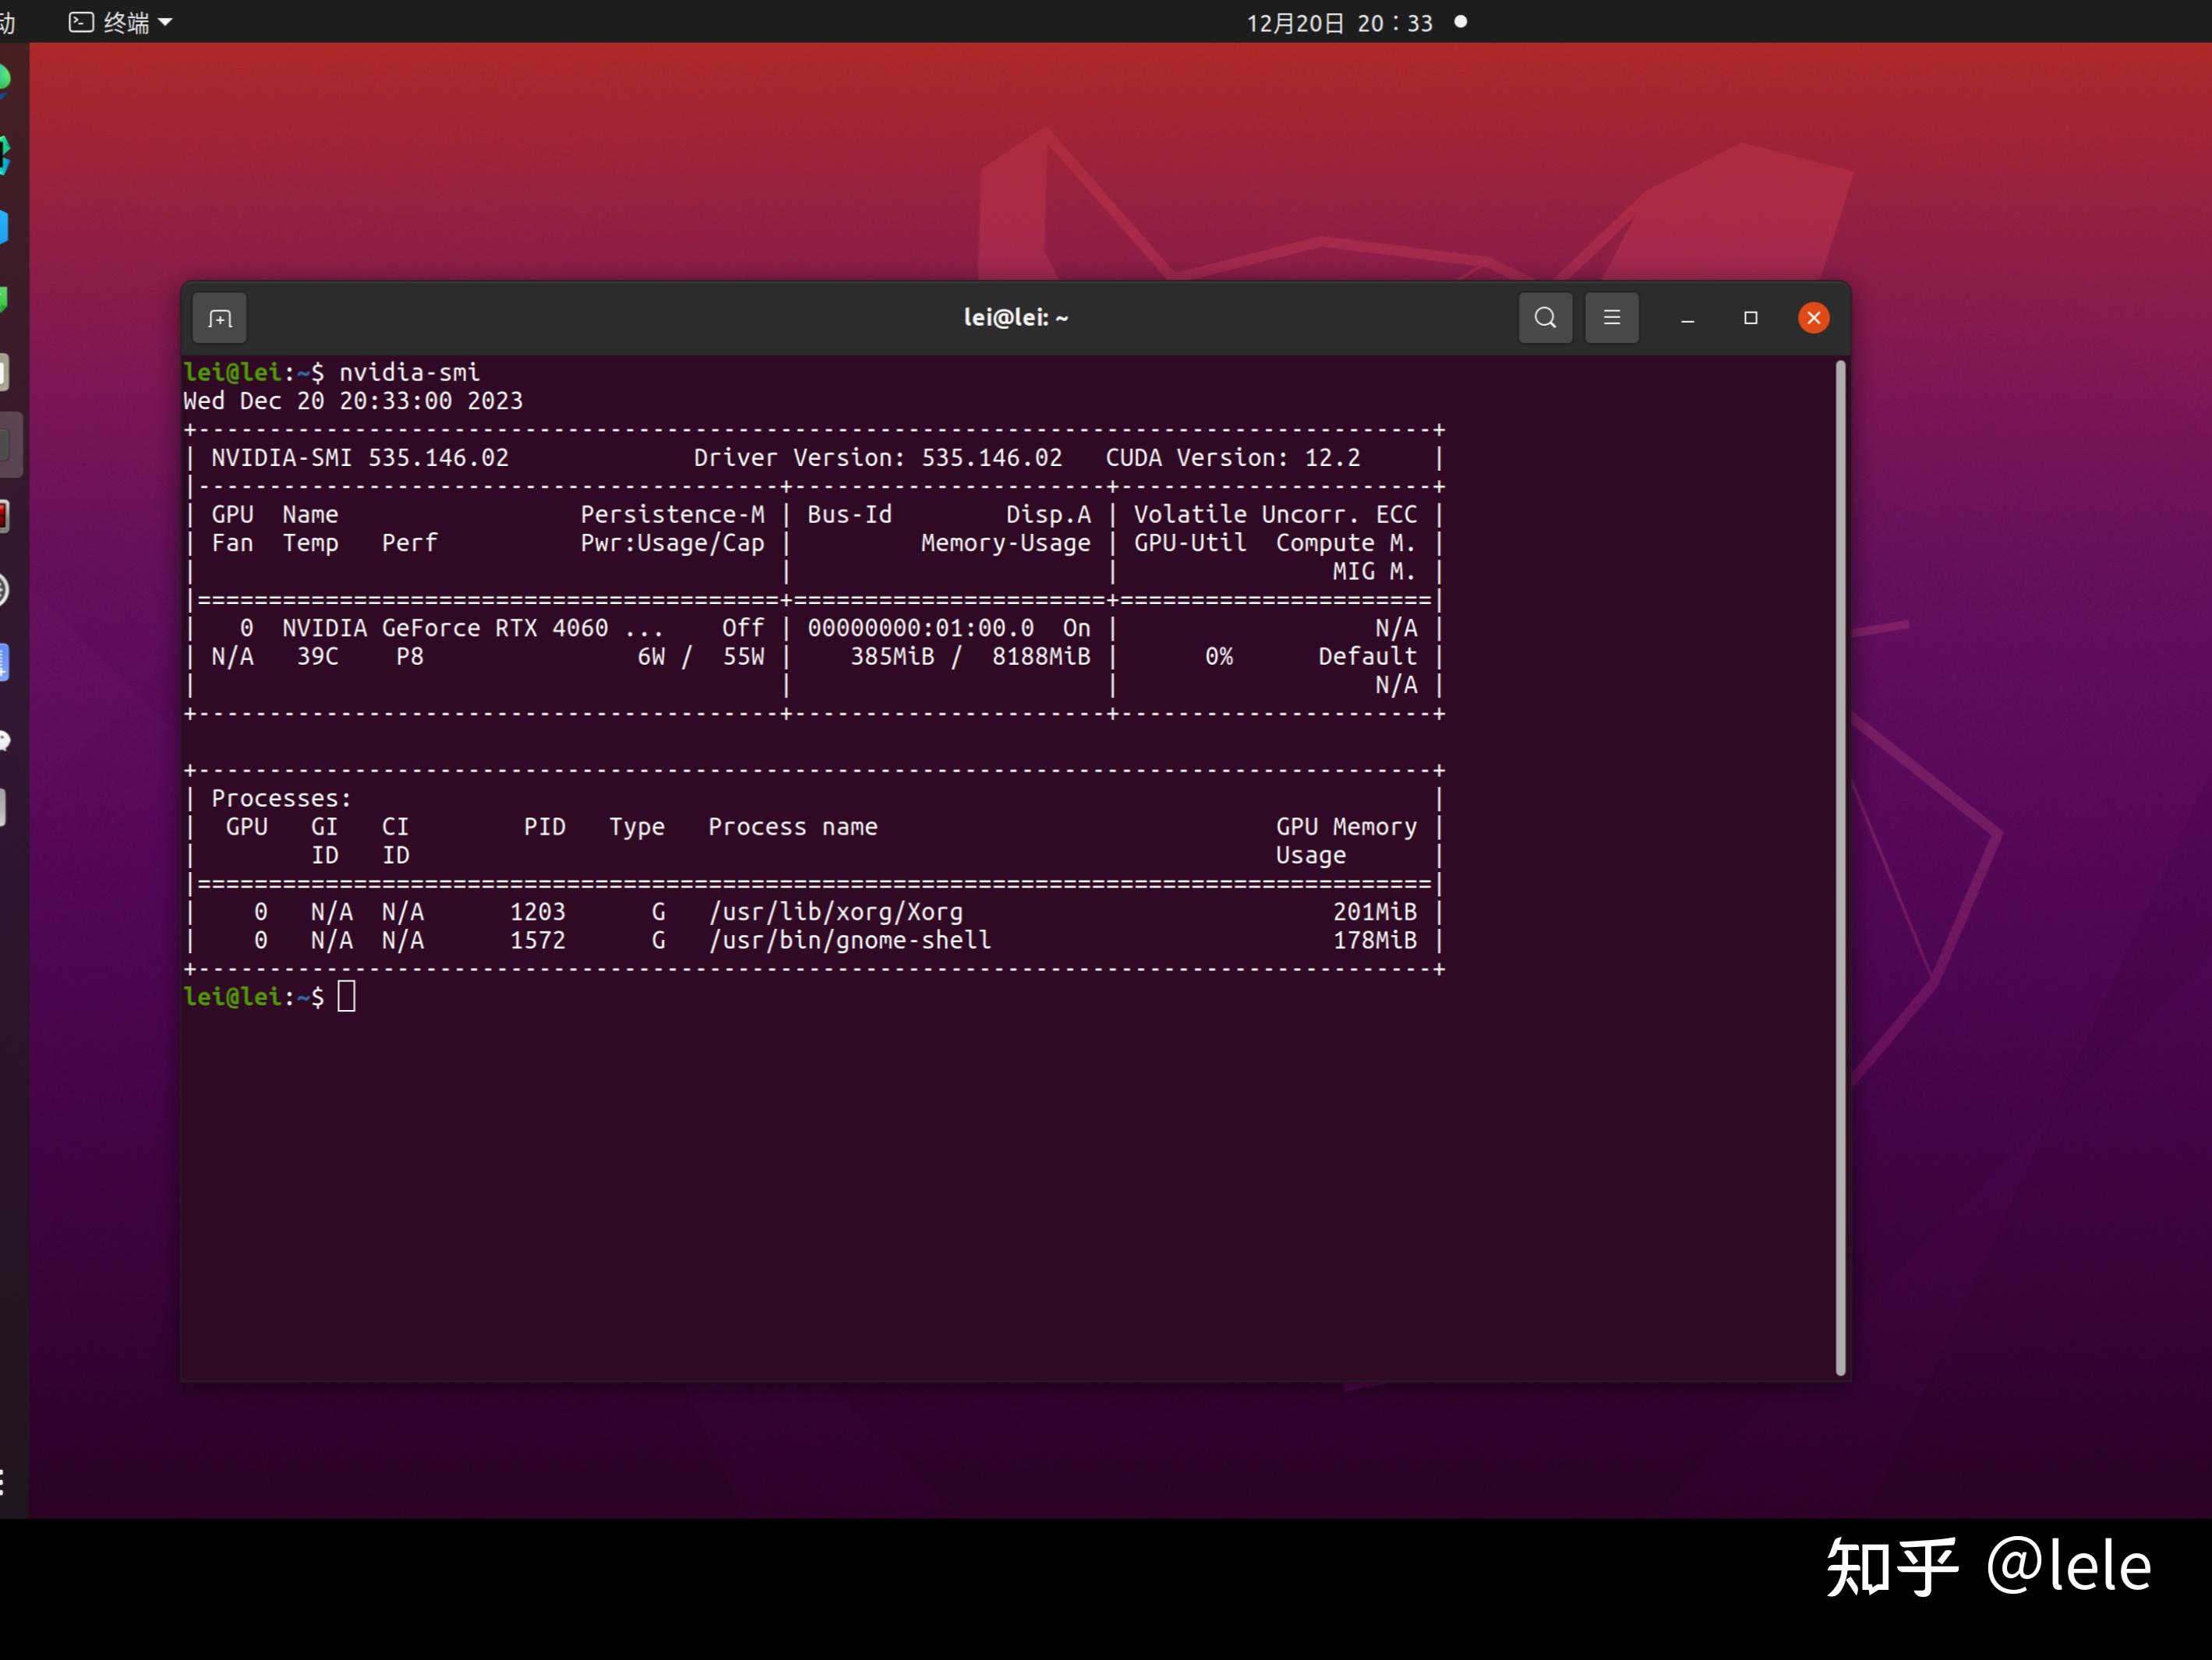Focus the terminal prompt after lei@lei:~$

point(346,997)
